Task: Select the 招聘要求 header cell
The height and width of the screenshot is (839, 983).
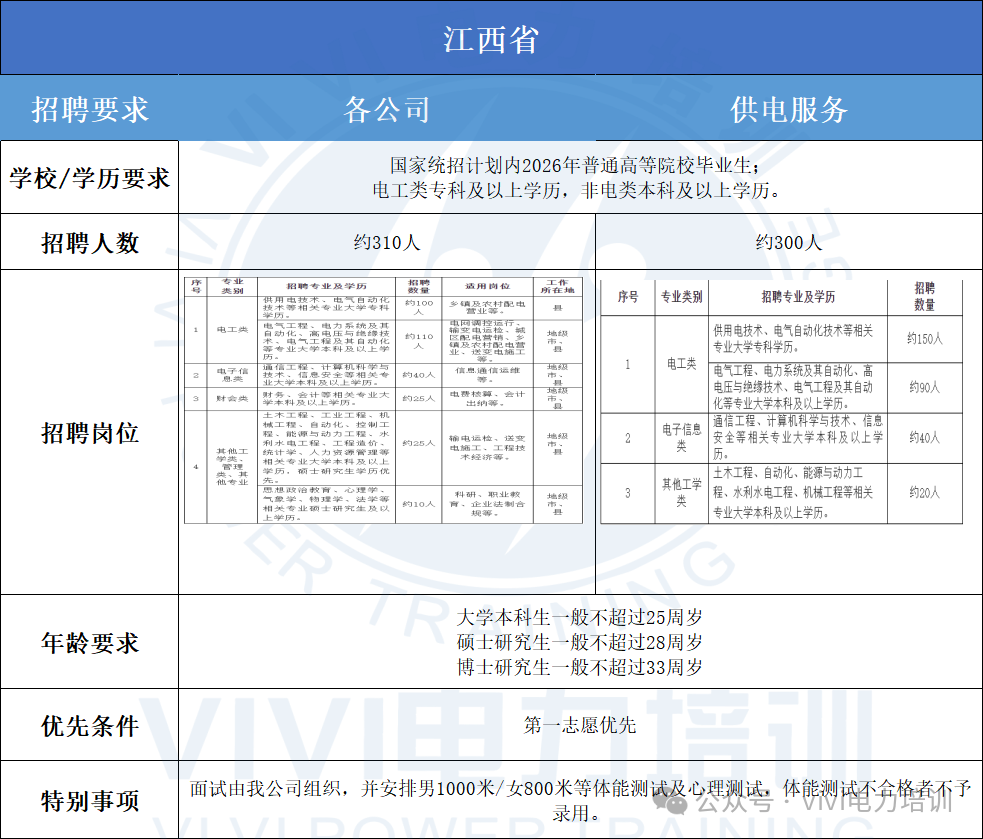Action: click(89, 109)
